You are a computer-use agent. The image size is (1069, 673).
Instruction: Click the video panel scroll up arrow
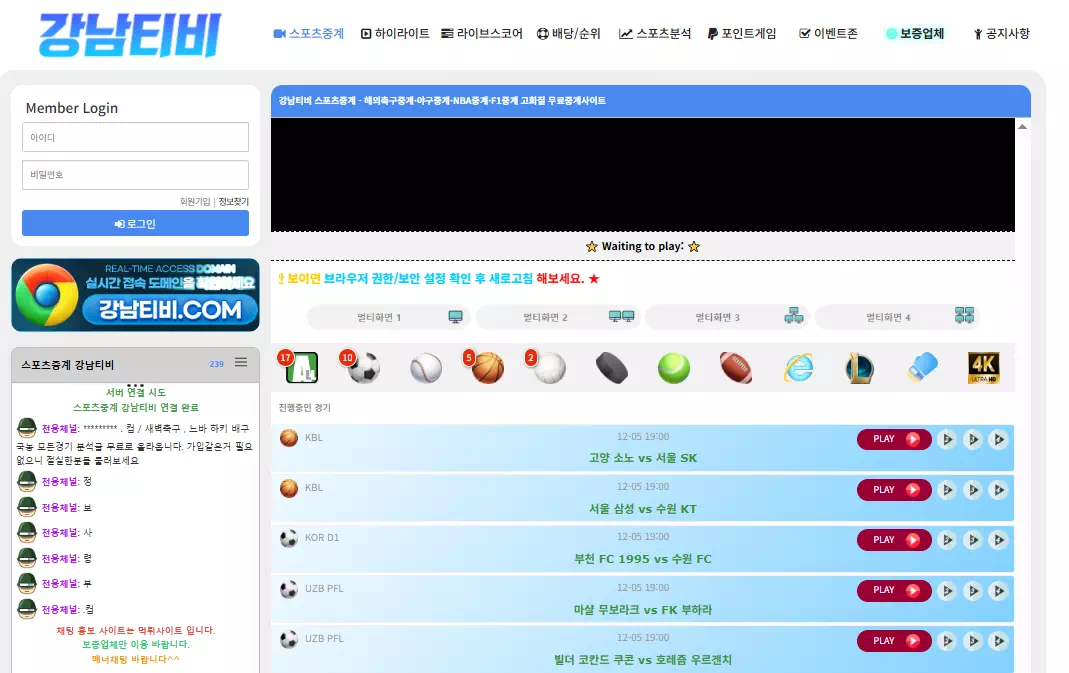1022,127
